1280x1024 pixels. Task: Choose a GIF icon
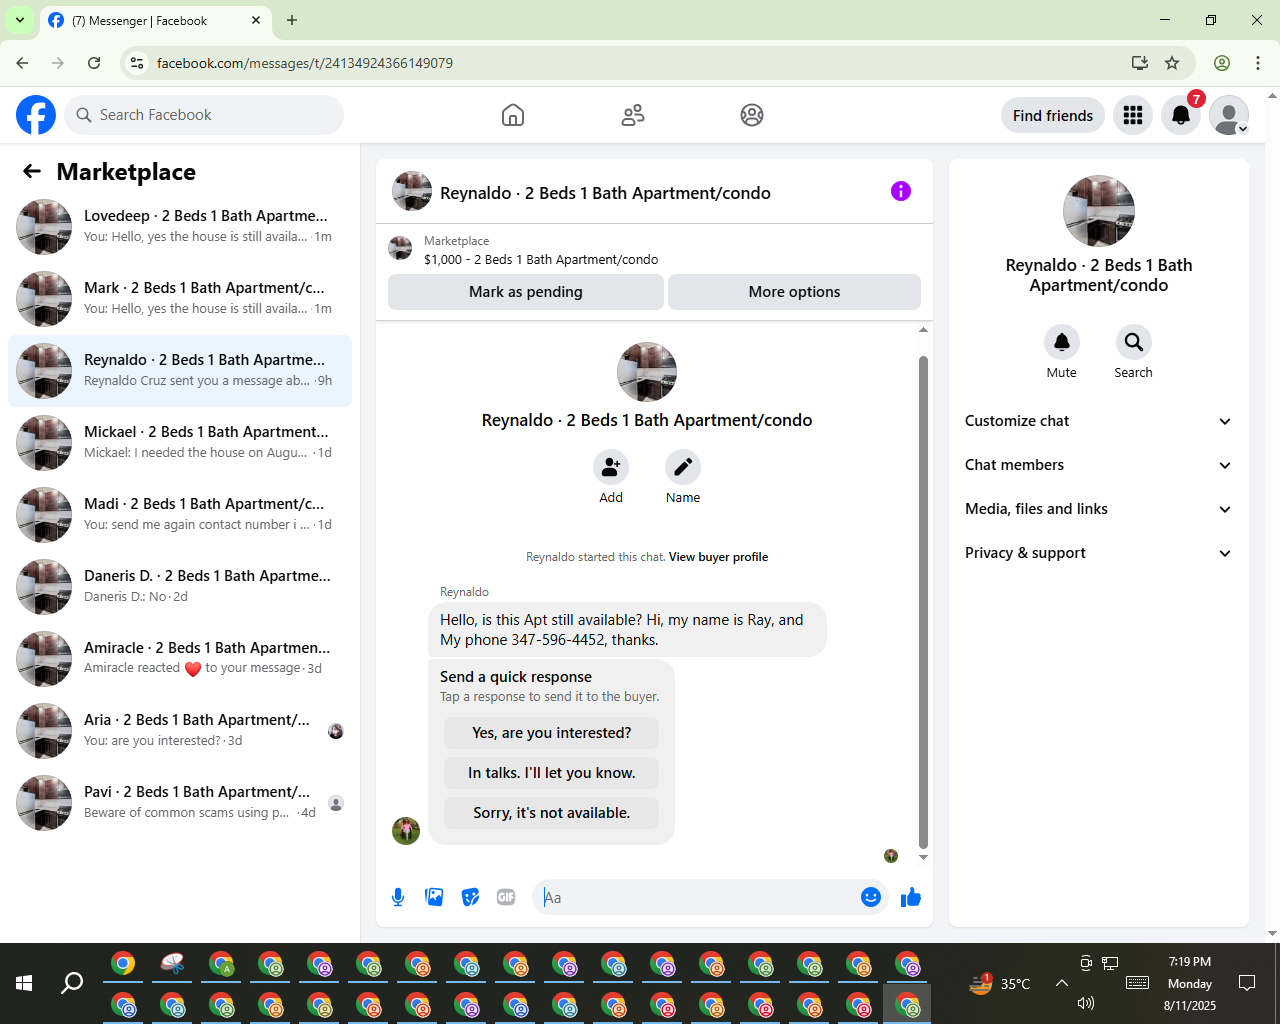[506, 897]
